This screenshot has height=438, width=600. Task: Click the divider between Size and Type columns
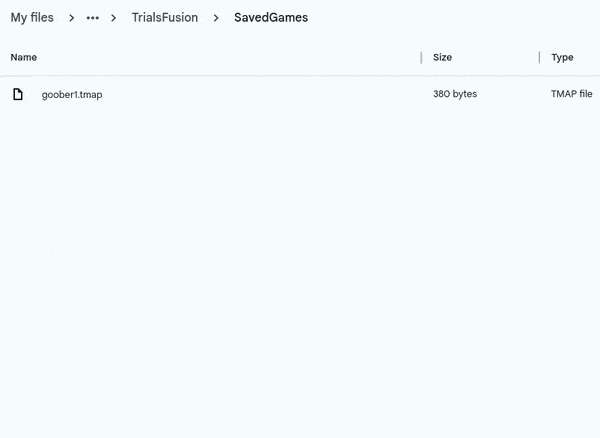click(x=539, y=57)
